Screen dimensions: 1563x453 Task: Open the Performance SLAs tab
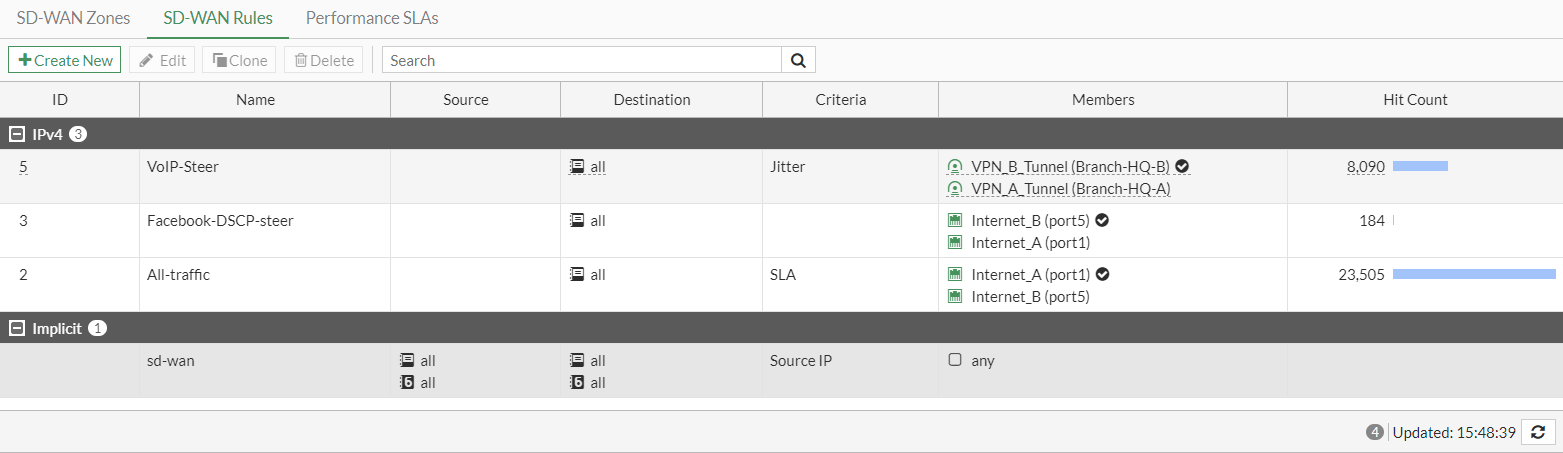pos(372,18)
